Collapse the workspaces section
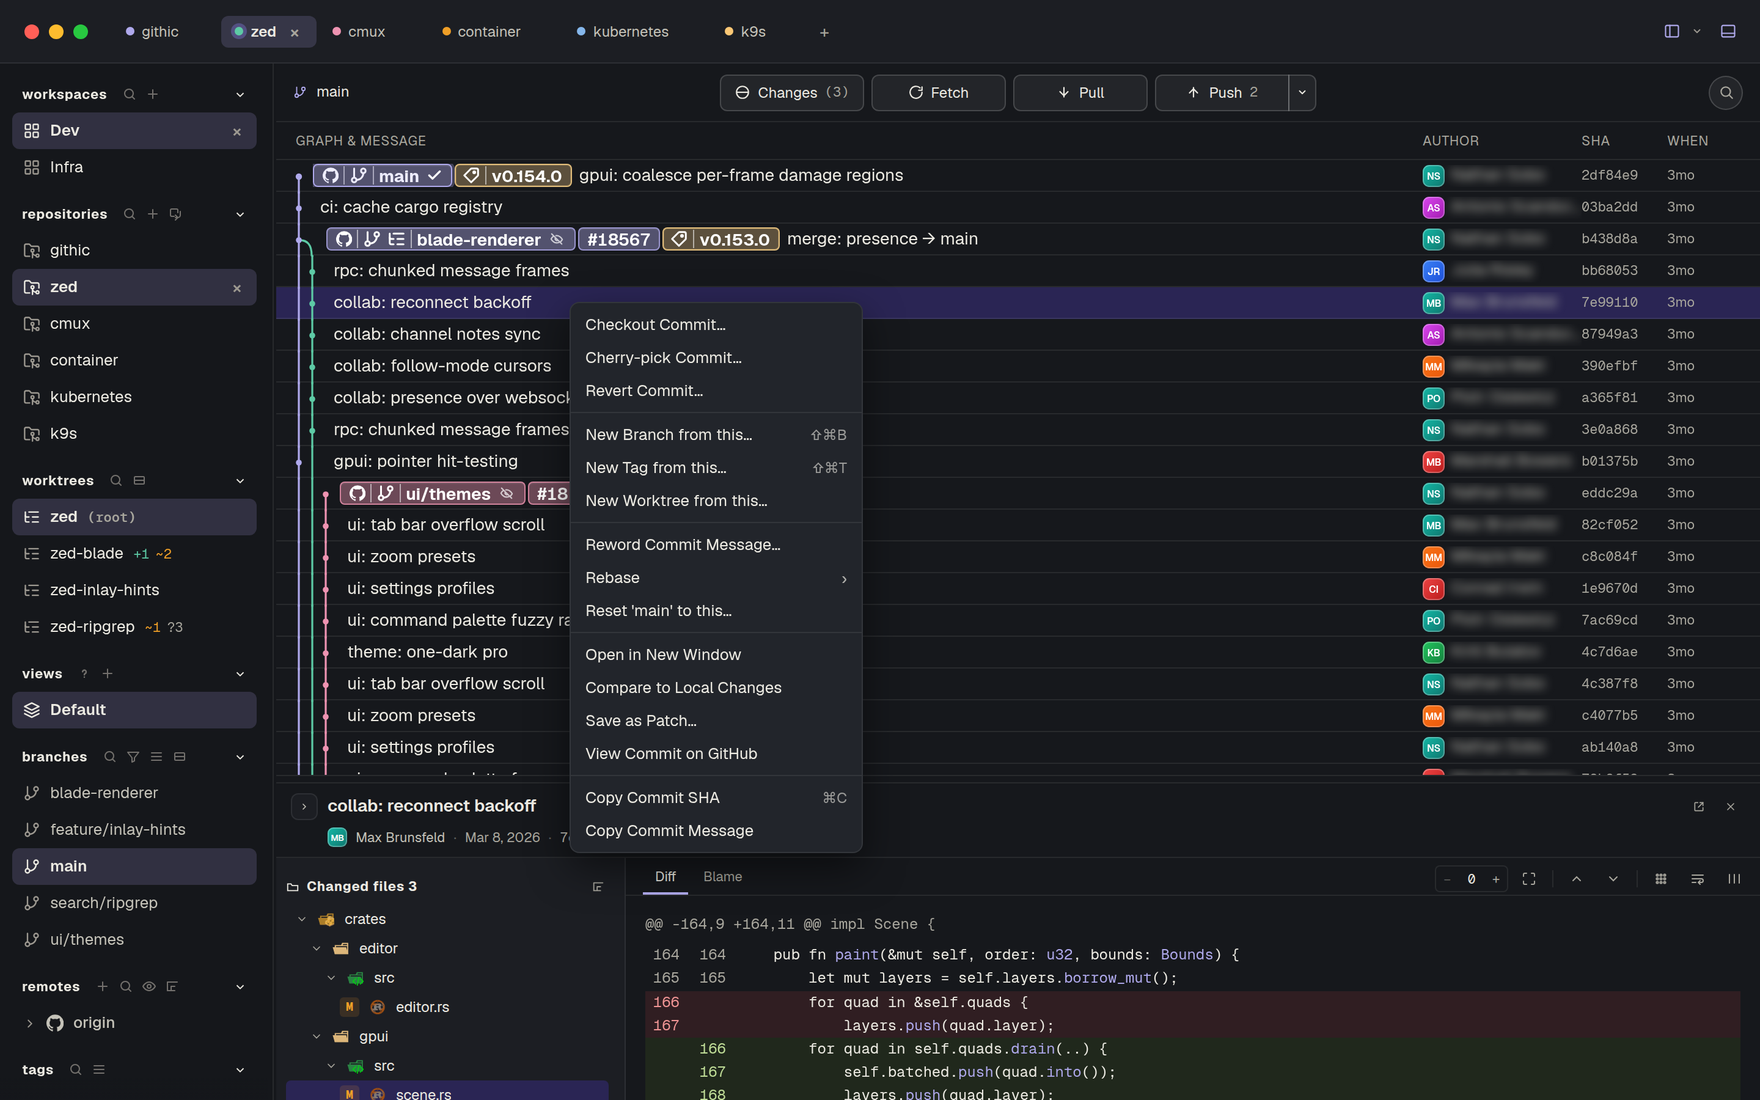 240,95
